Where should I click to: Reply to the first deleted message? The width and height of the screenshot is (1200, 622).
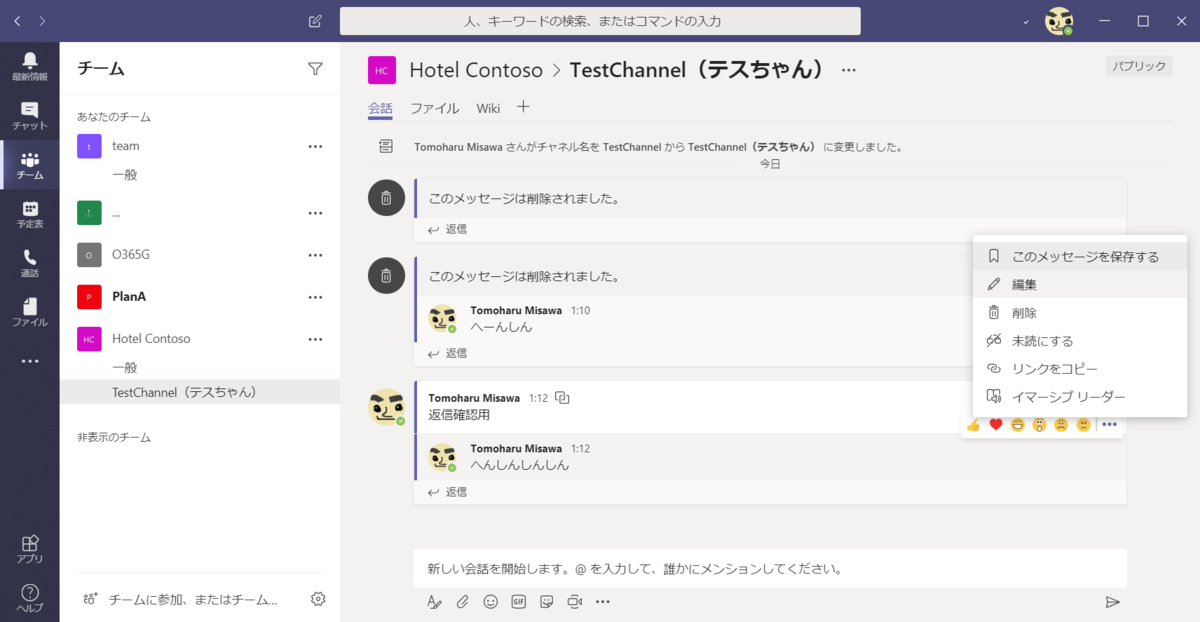click(x=447, y=229)
